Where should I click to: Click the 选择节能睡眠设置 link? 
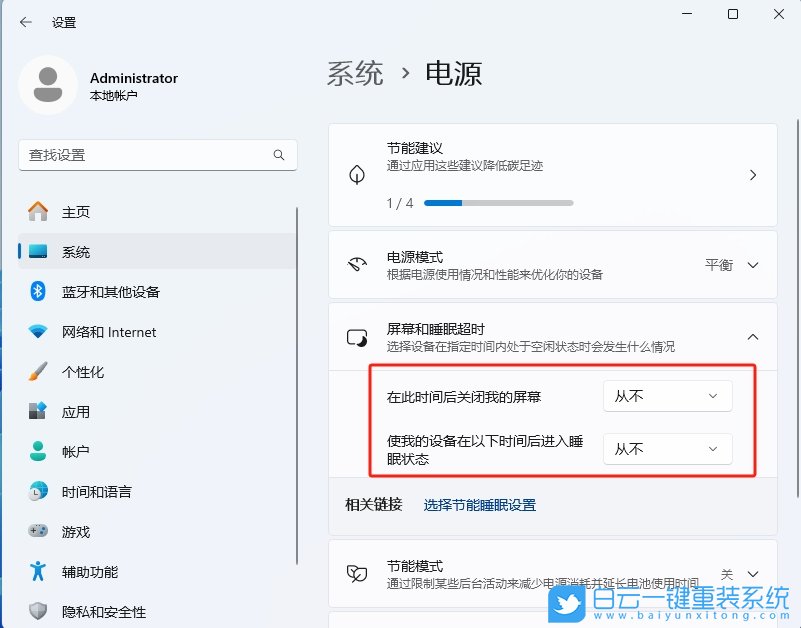(x=480, y=504)
